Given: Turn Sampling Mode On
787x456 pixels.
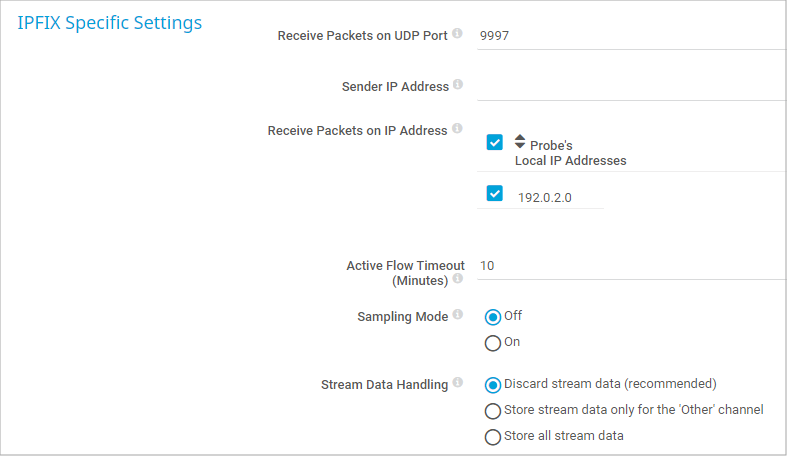Looking at the screenshot, I should (x=492, y=343).
